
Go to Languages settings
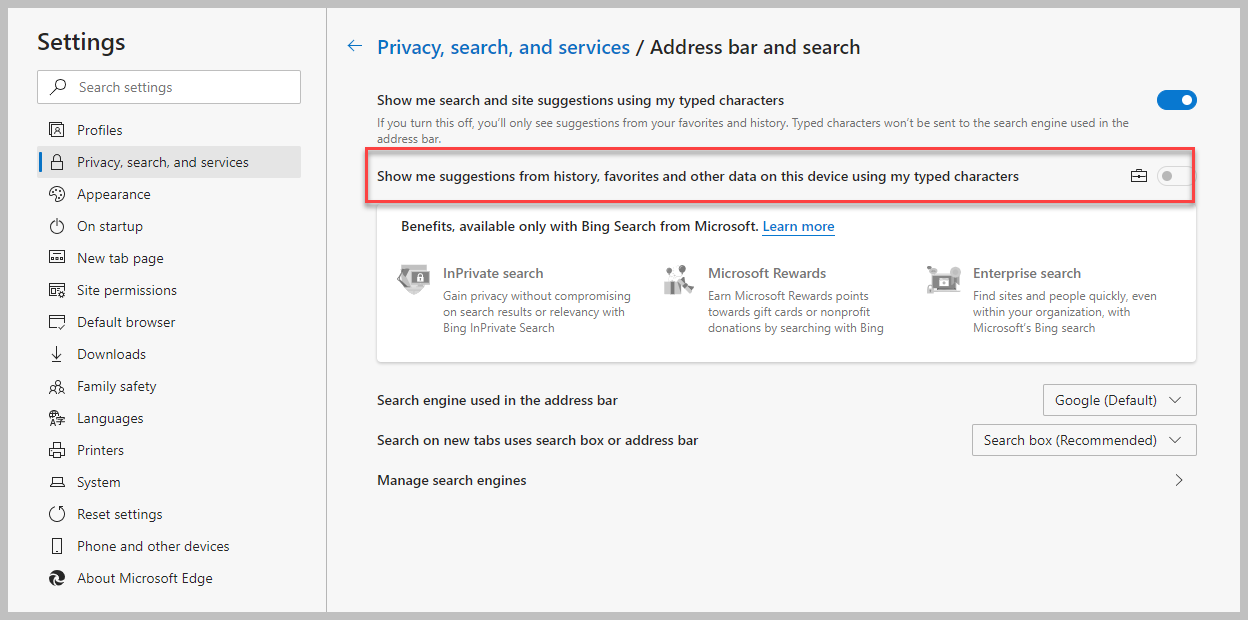coord(110,418)
